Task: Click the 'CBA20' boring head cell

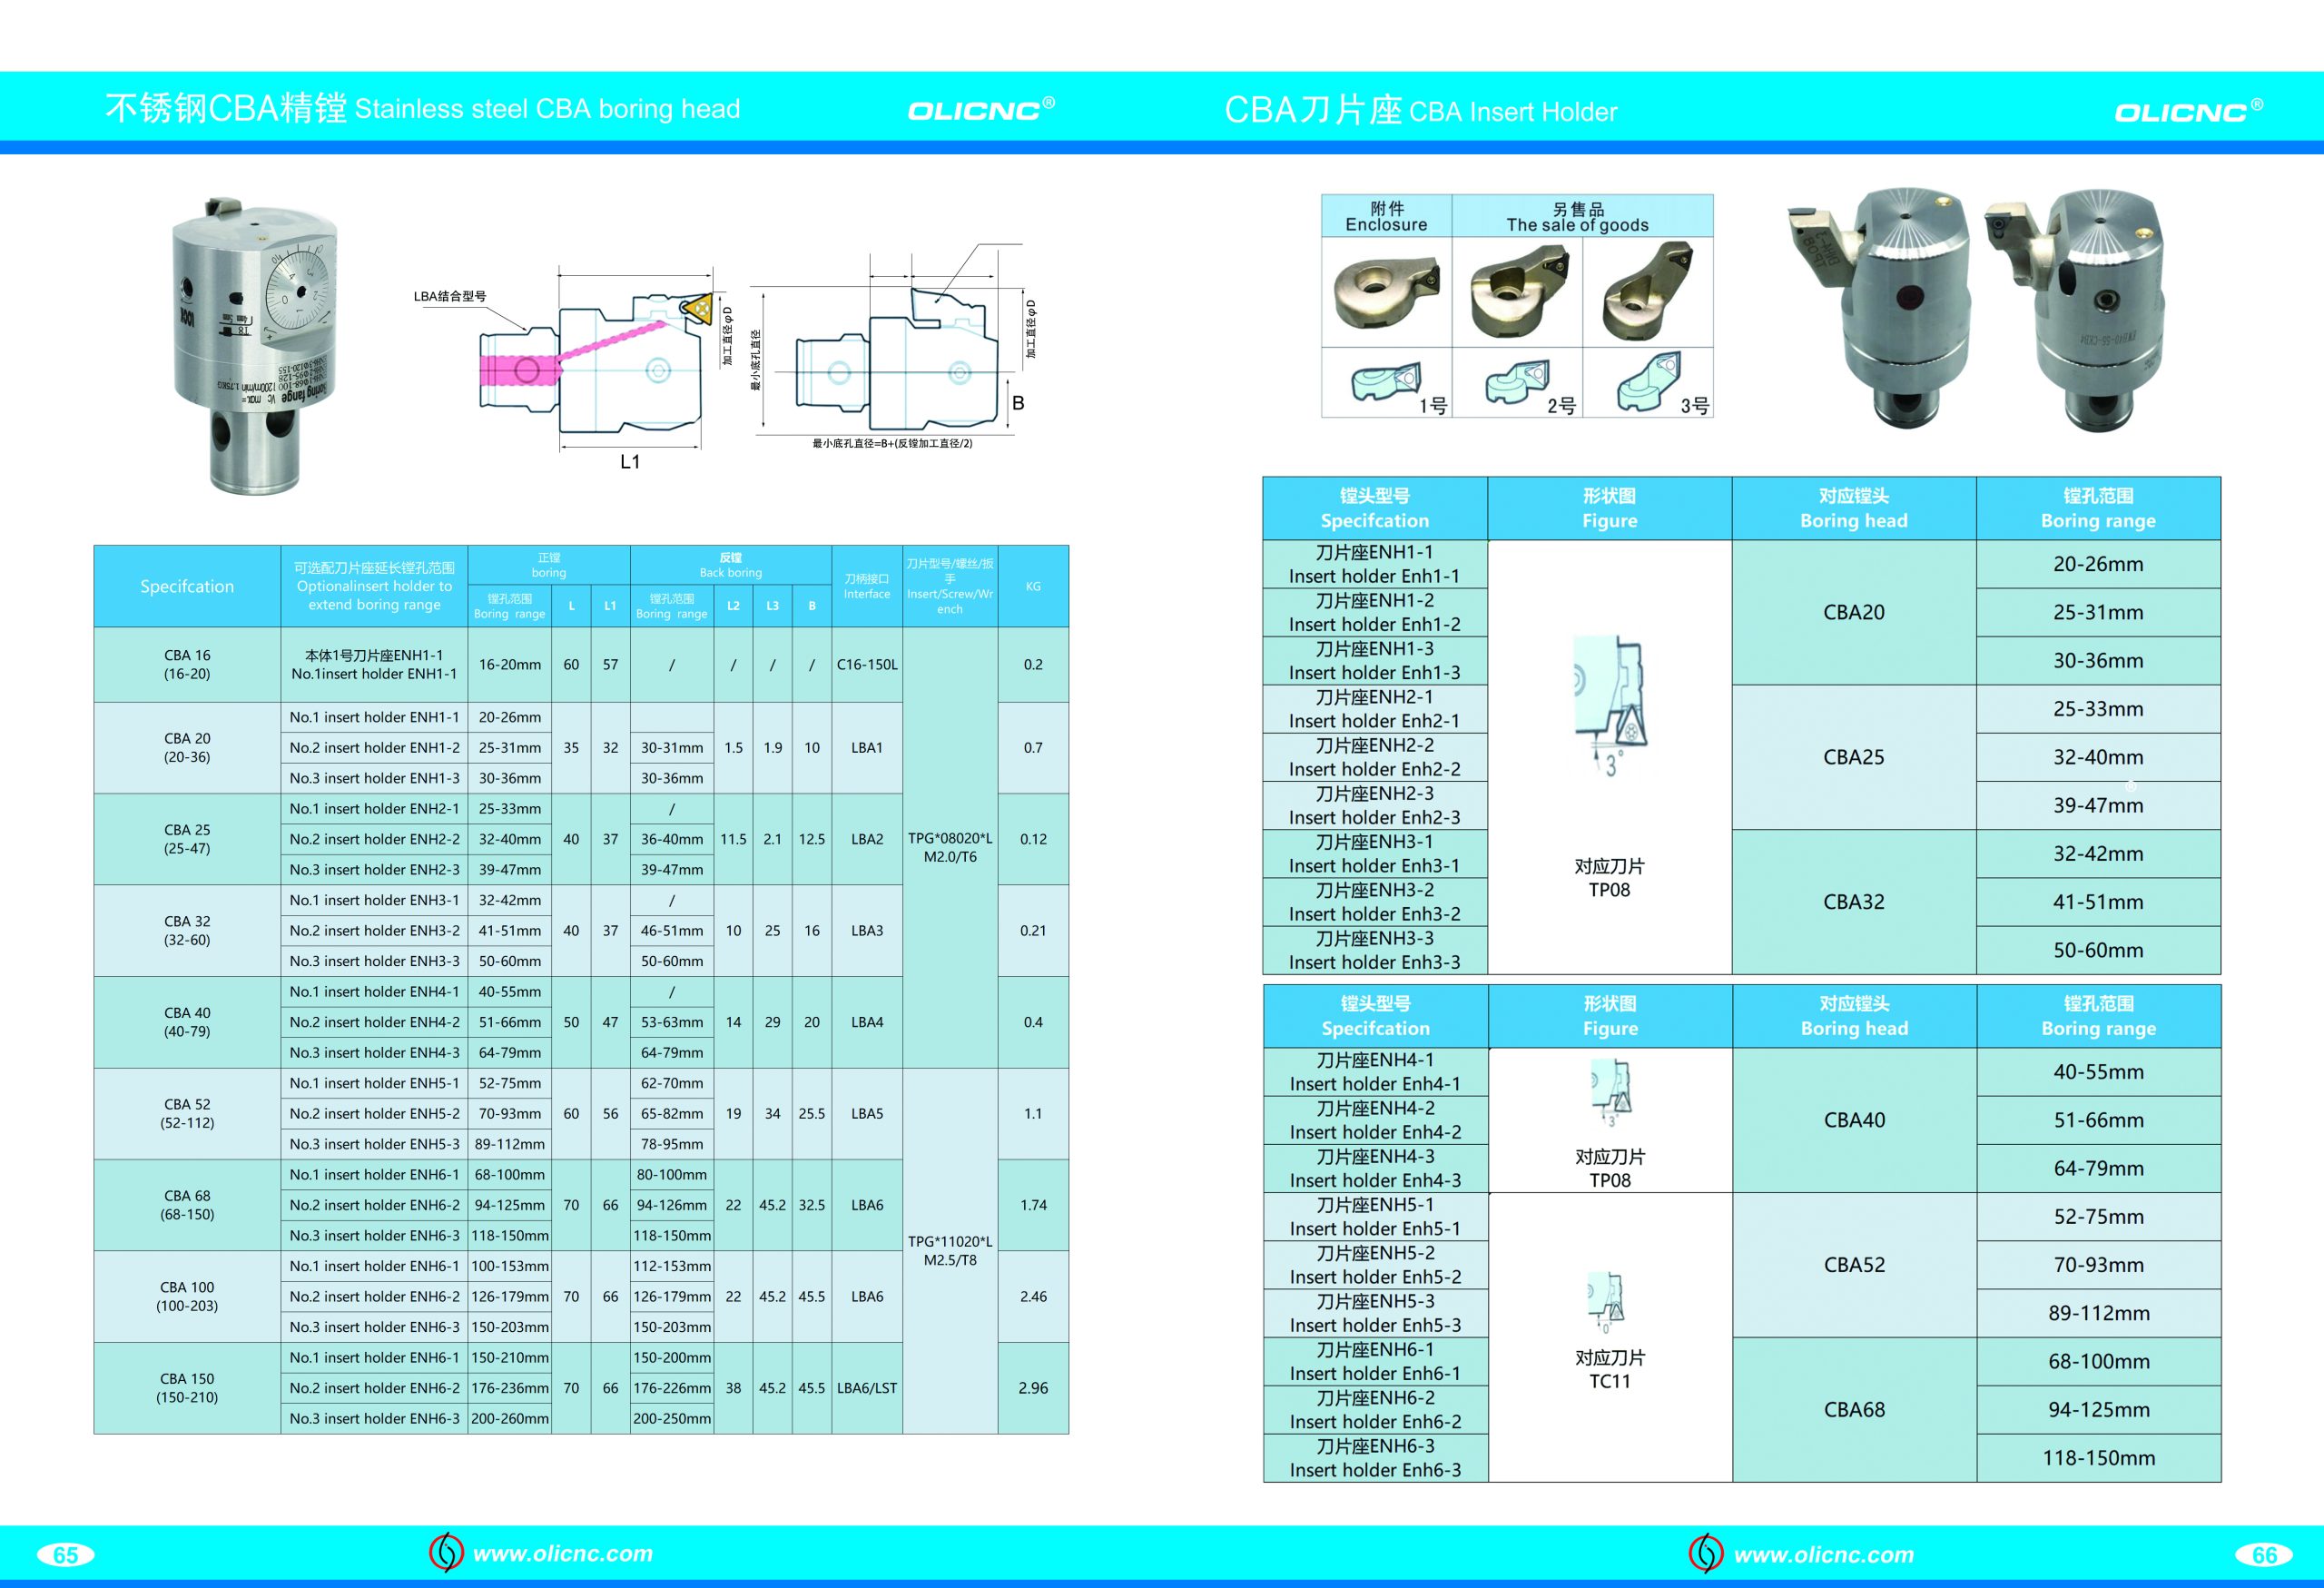Action: pos(1854,612)
